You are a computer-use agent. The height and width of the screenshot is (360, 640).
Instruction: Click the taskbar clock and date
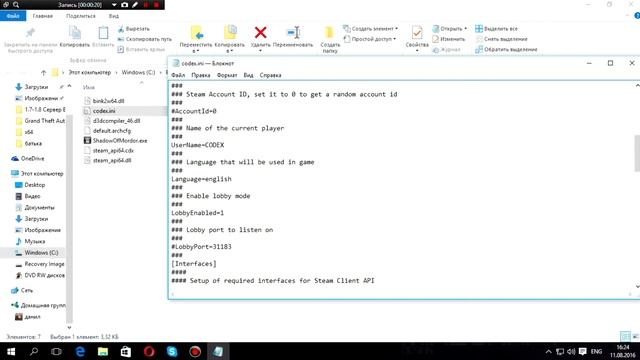[x=622, y=351]
